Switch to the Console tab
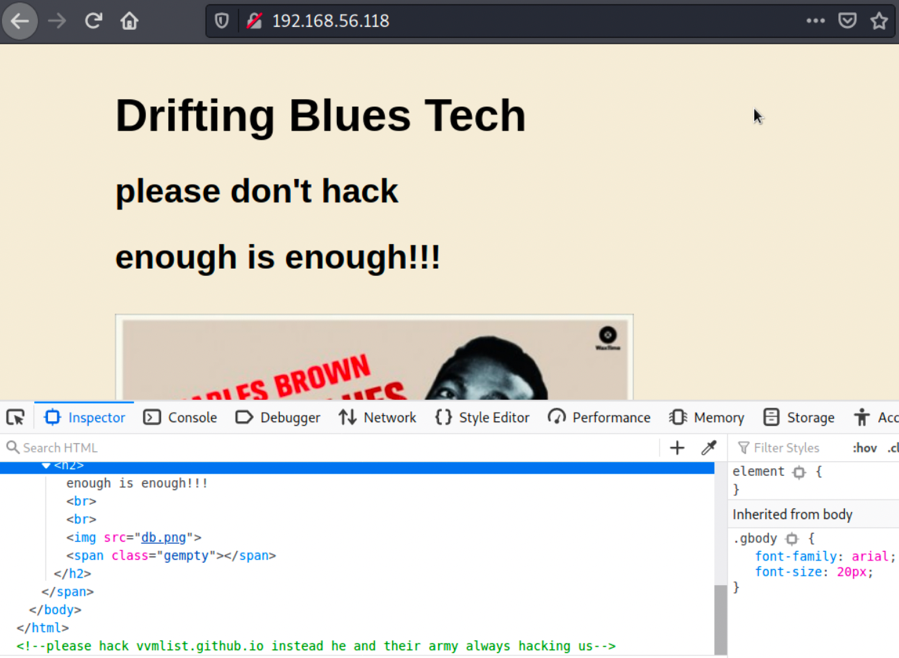The height and width of the screenshot is (658, 899). tap(180, 417)
